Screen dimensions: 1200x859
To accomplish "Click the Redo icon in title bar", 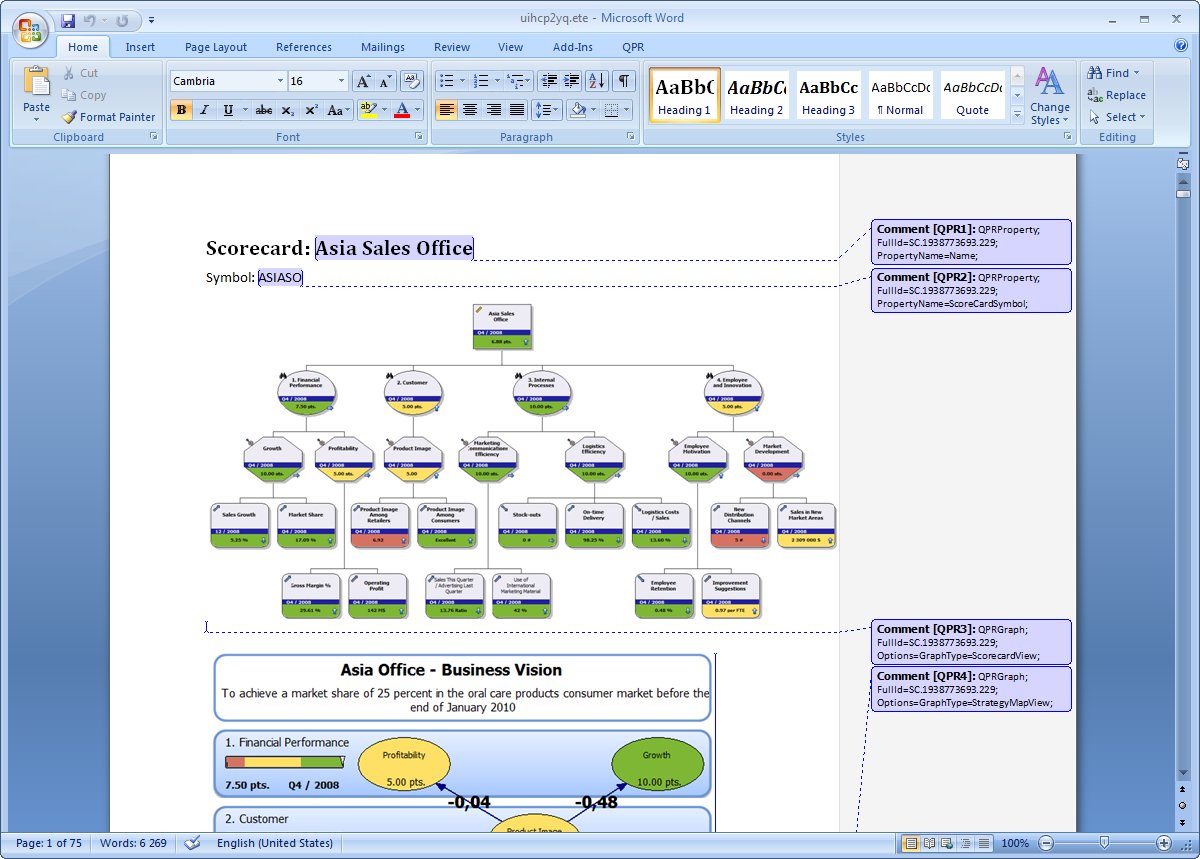I will pos(123,20).
